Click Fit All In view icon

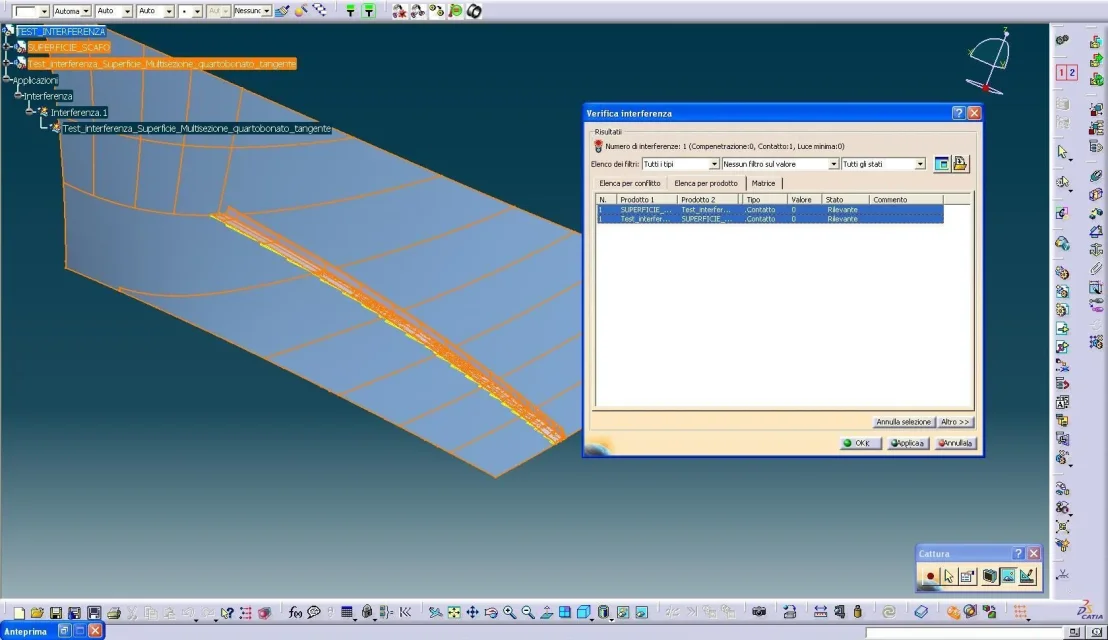click(x=454, y=612)
